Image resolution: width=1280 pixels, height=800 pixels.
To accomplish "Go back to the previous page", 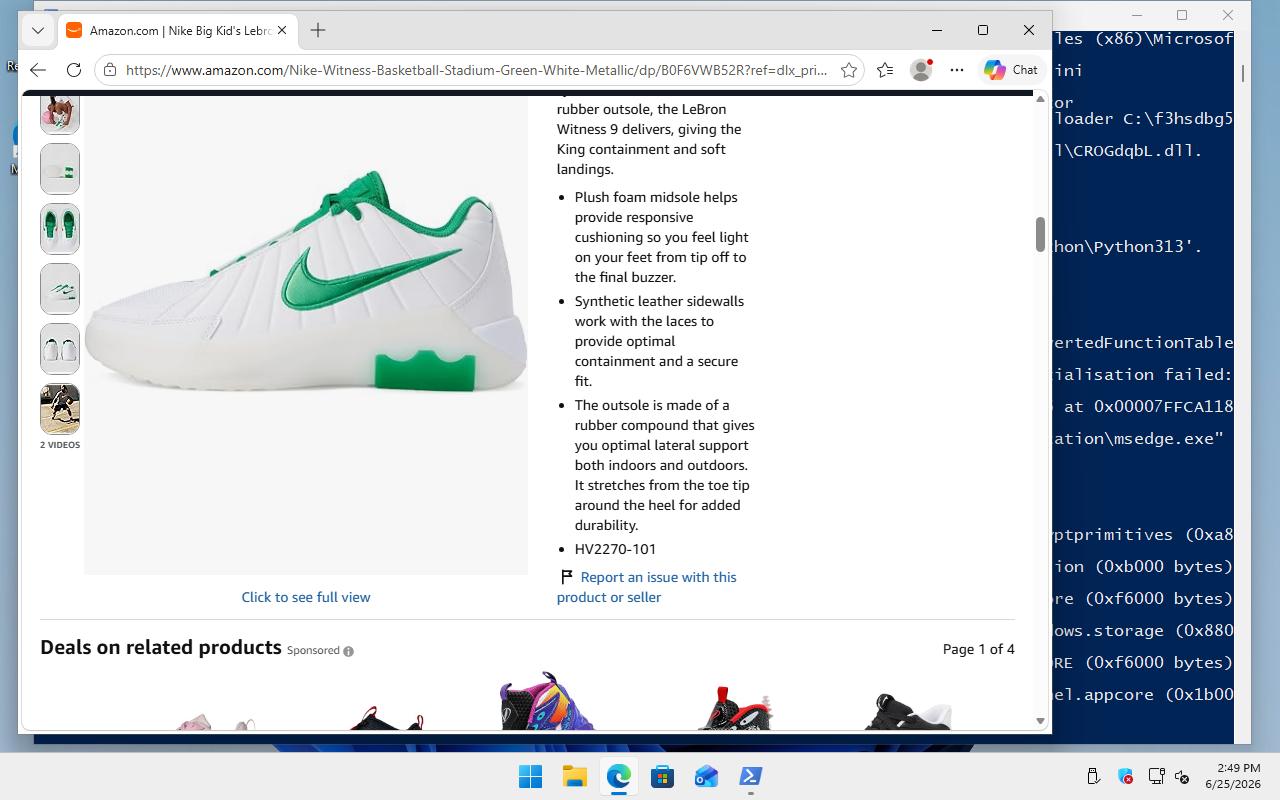I will coord(38,70).
